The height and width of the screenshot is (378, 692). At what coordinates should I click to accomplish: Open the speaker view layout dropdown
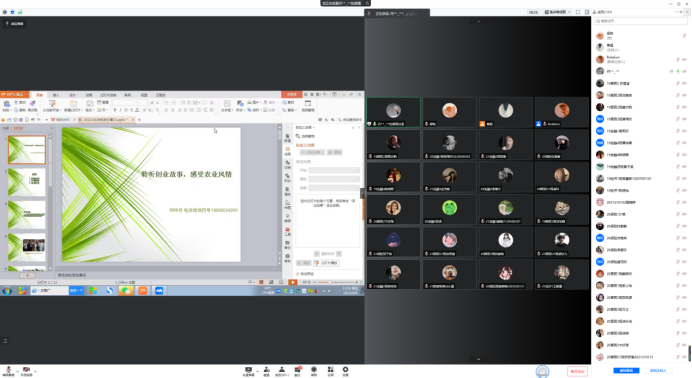coord(557,12)
